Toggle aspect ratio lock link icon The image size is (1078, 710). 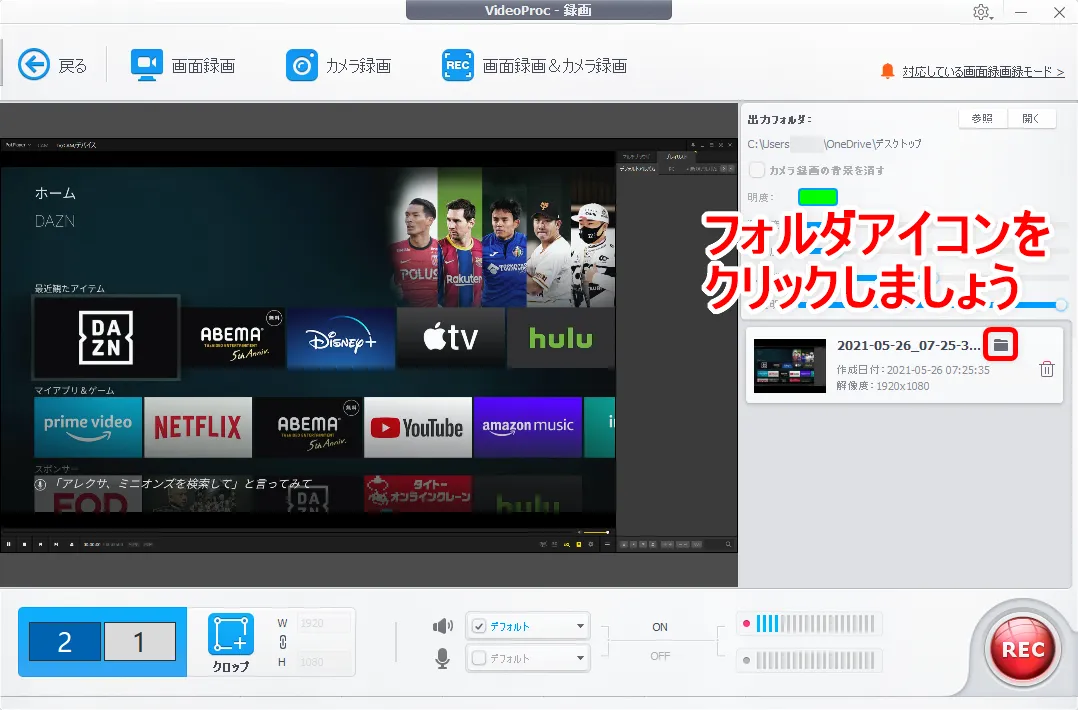pos(283,642)
